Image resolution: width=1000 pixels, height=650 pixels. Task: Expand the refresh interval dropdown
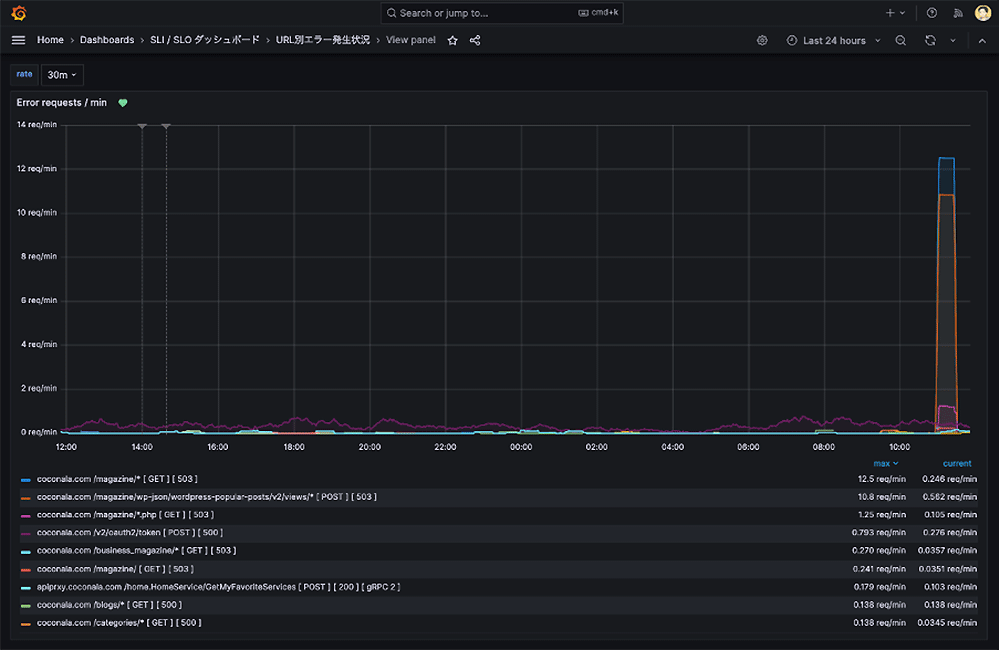952,40
